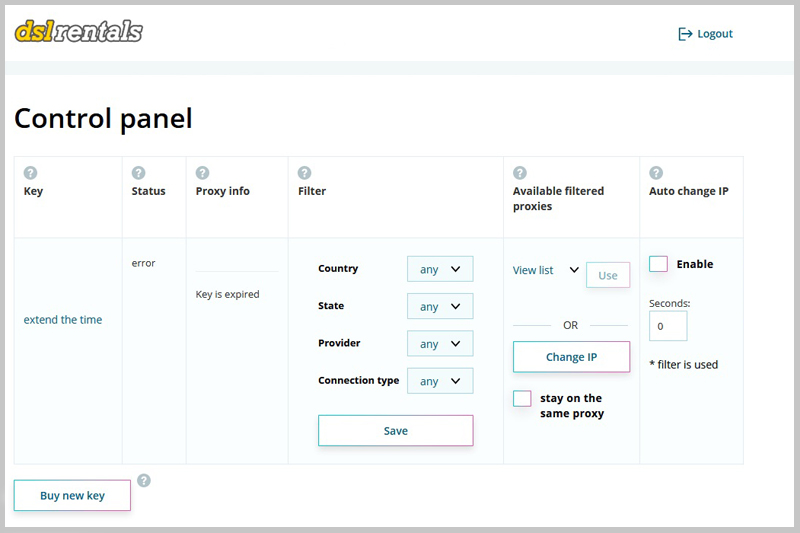Click help icon above Available filtered proxies
This screenshot has height=533, width=800.
pos(519,173)
